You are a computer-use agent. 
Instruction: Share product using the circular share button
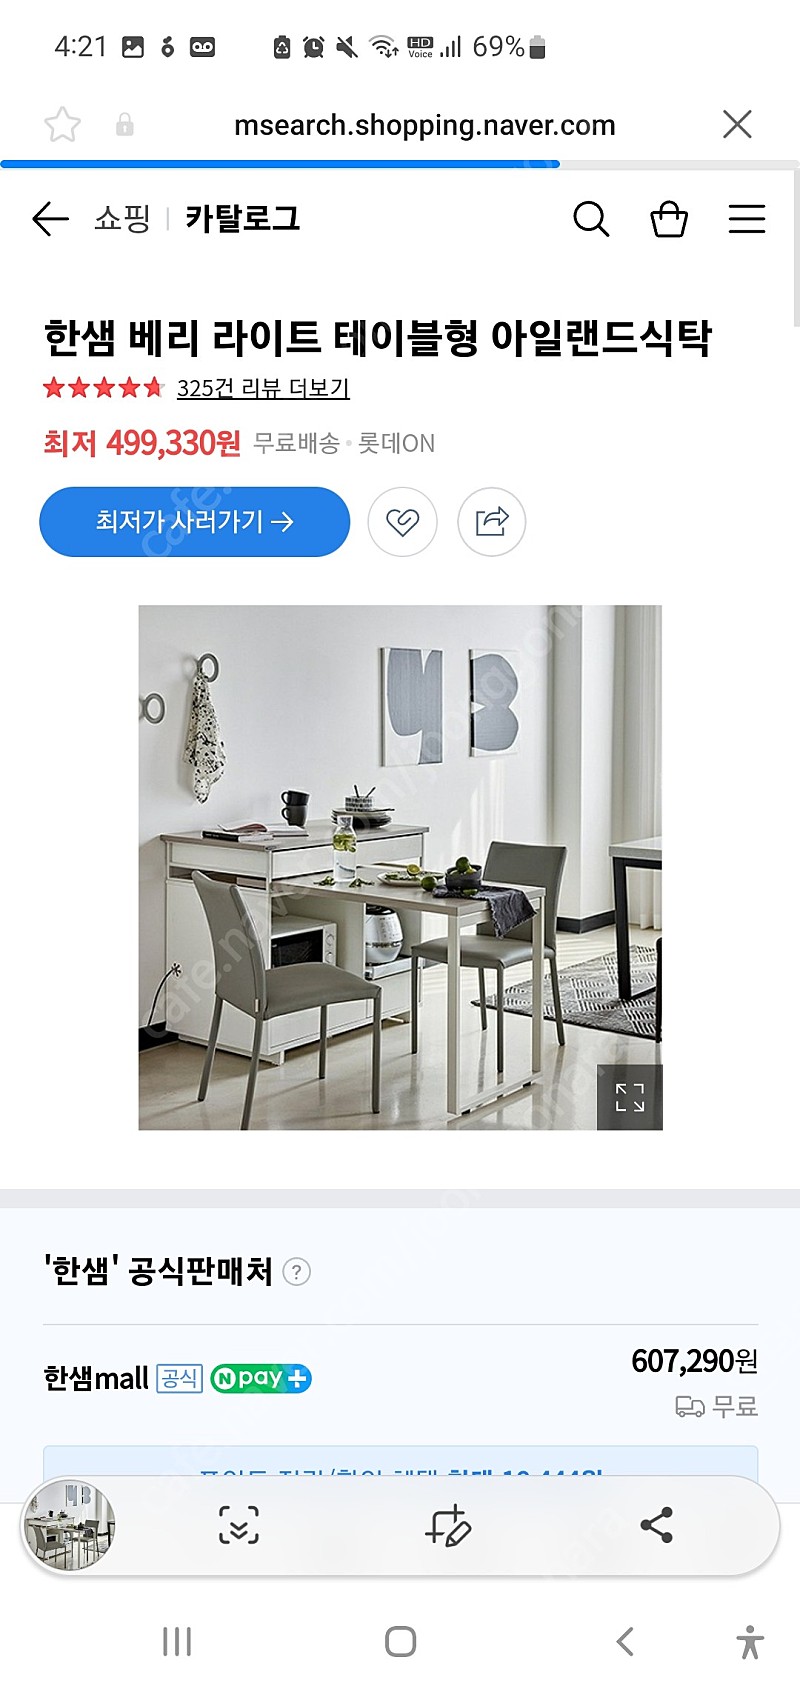(x=491, y=521)
